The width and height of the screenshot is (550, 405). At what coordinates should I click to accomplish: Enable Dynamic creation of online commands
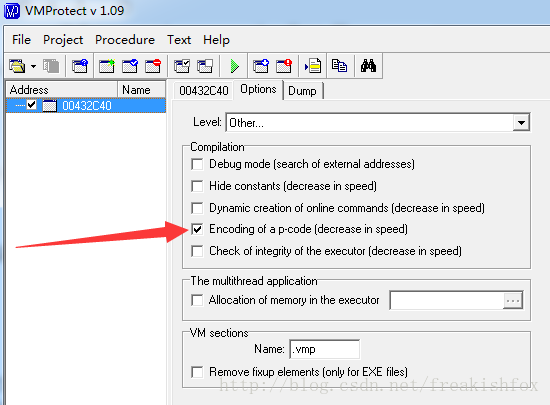tap(197, 208)
